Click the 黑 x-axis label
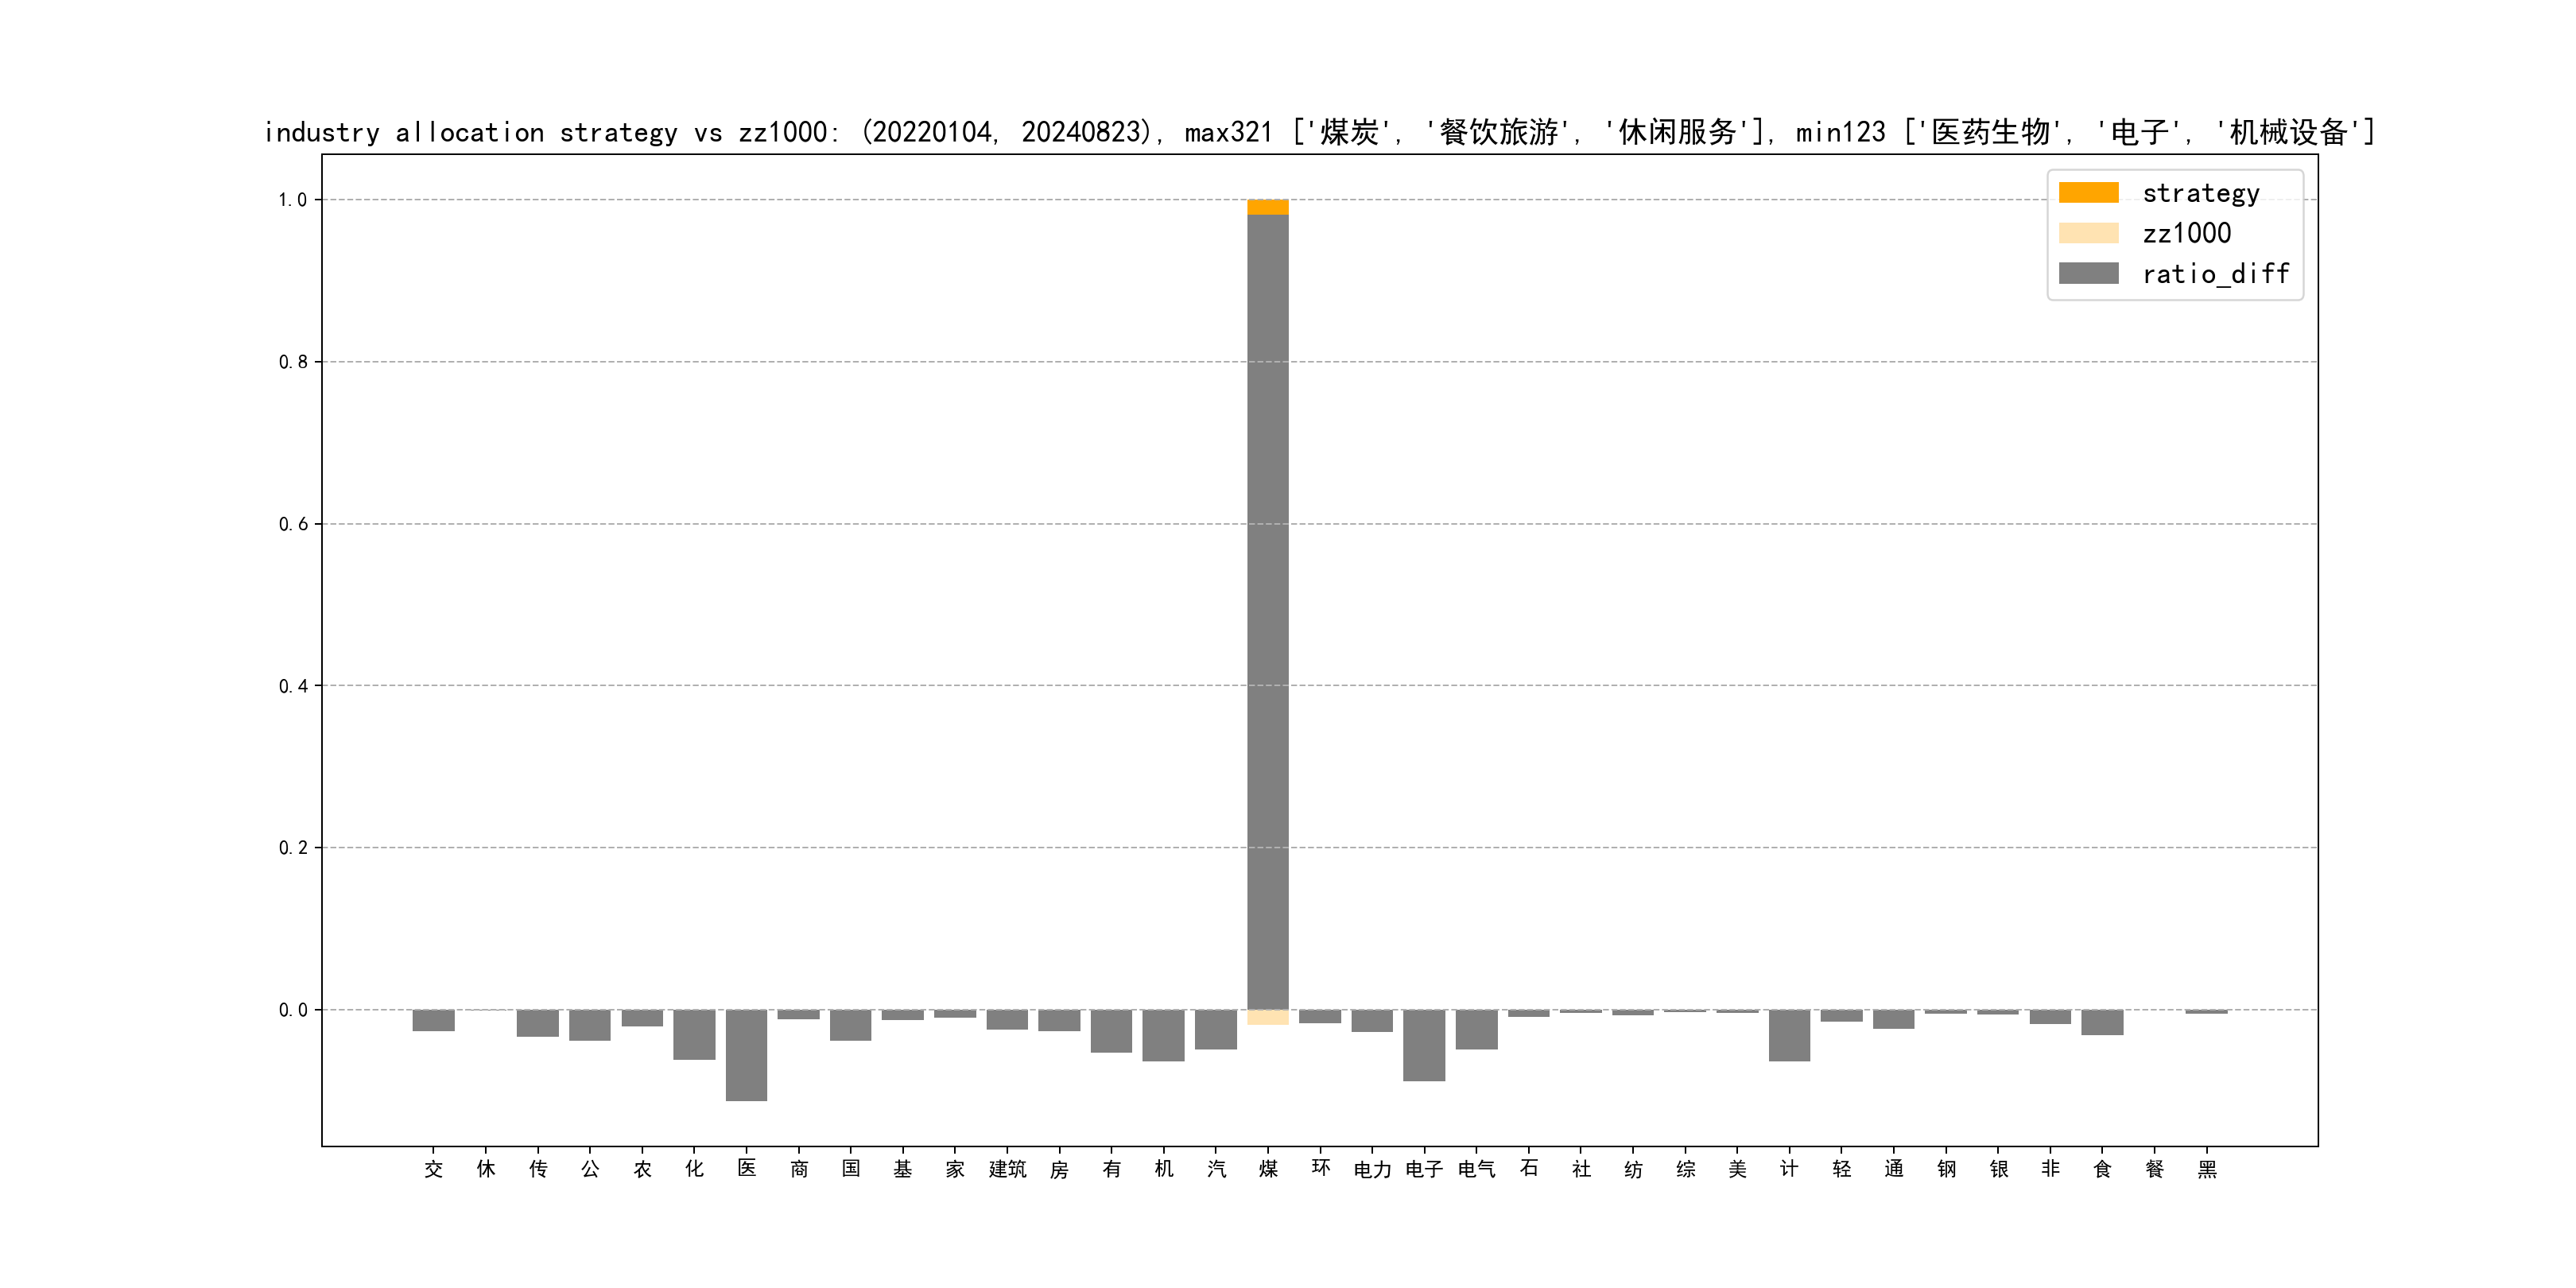Viewport: 2576px width, 1288px height. point(2207,1169)
